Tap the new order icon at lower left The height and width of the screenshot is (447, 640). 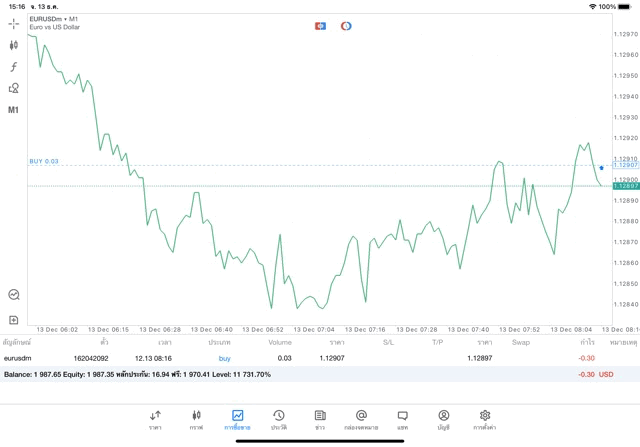coord(14,320)
